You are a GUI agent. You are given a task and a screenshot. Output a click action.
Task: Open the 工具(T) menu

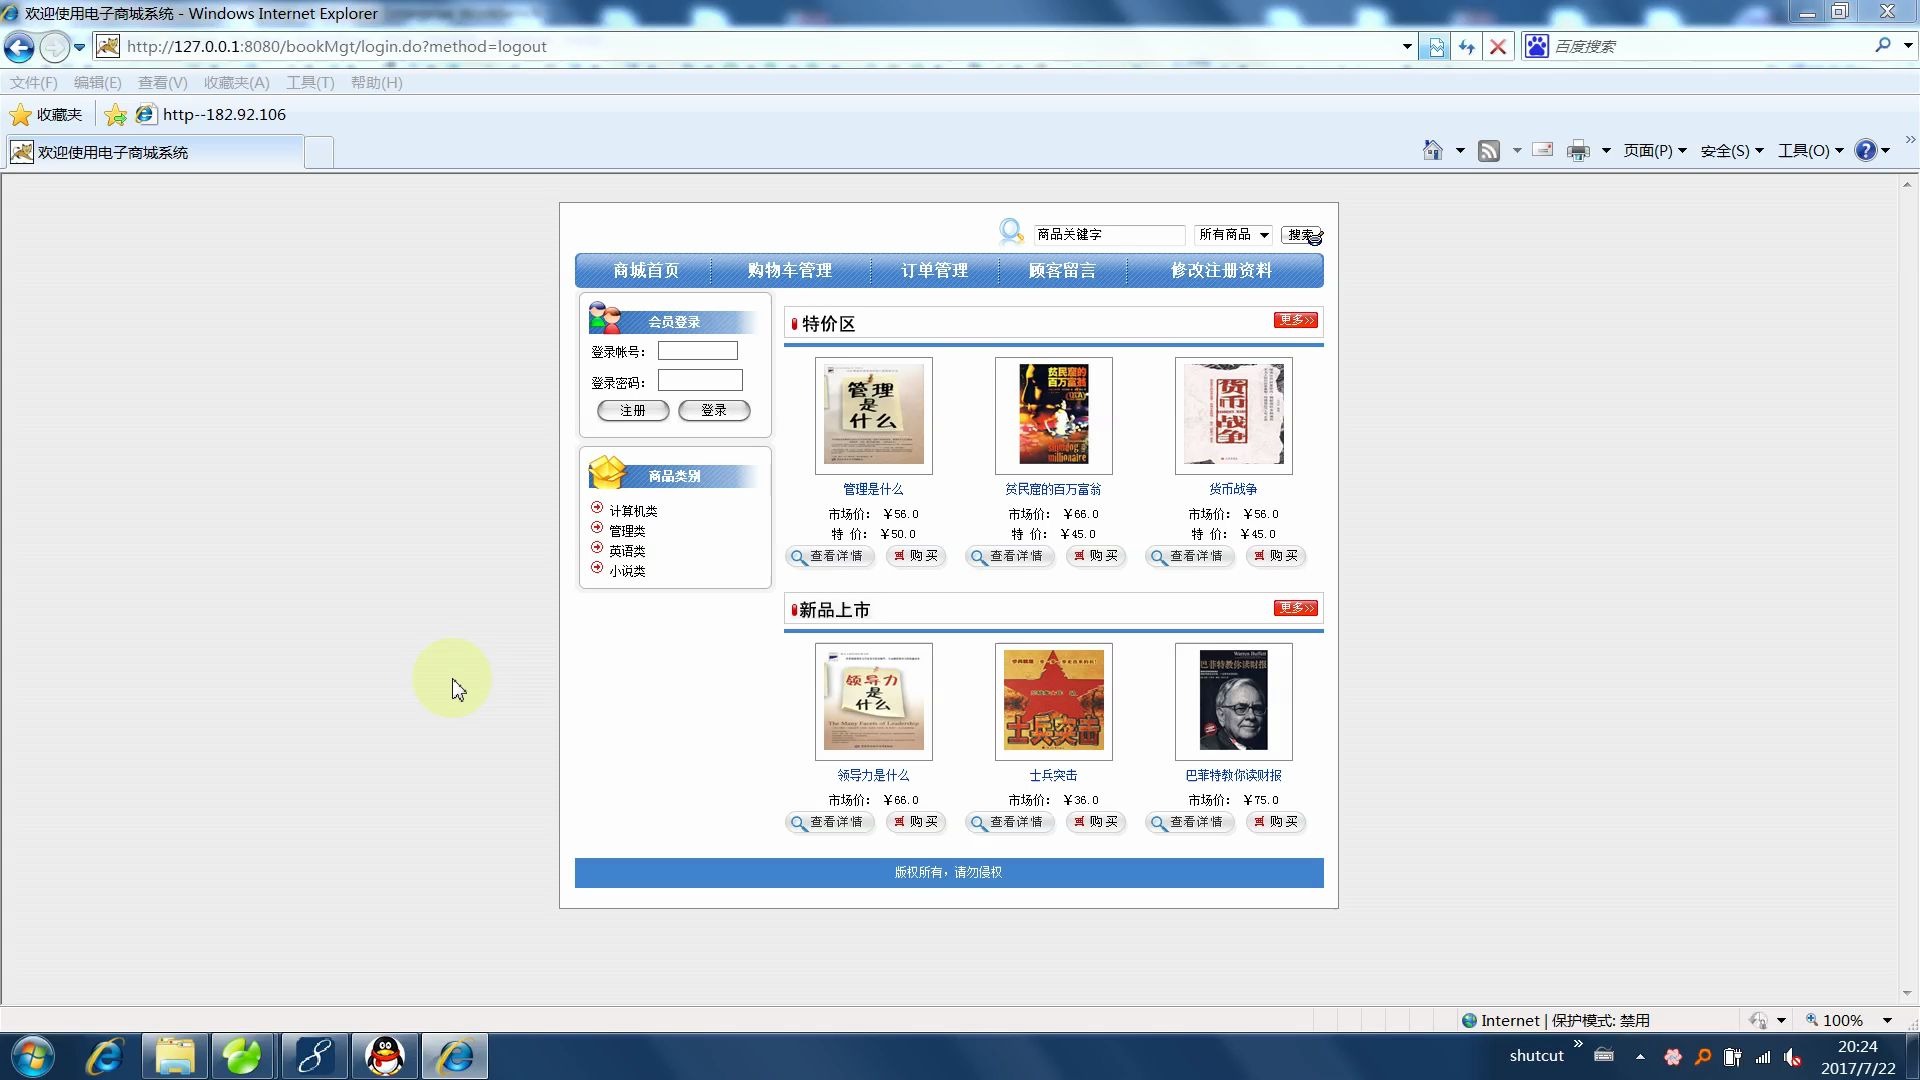click(310, 83)
